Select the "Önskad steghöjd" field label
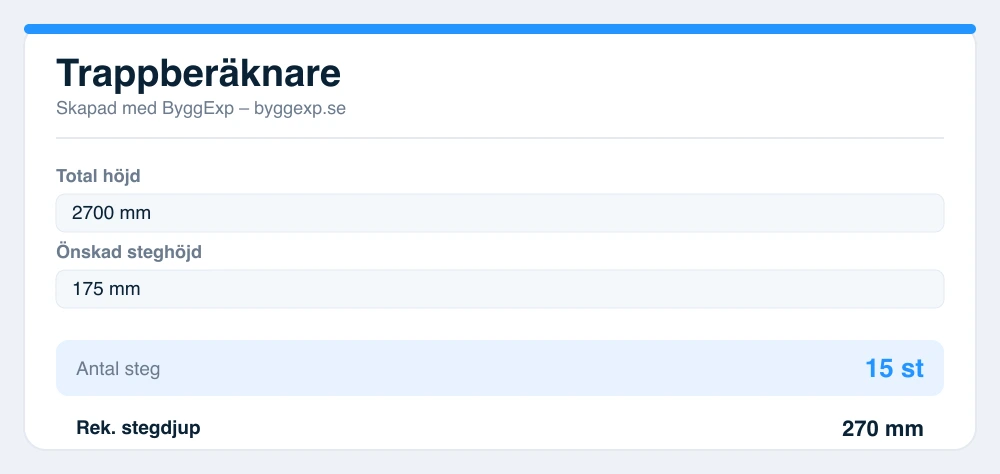This screenshot has height=474, width=1000. [x=129, y=252]
